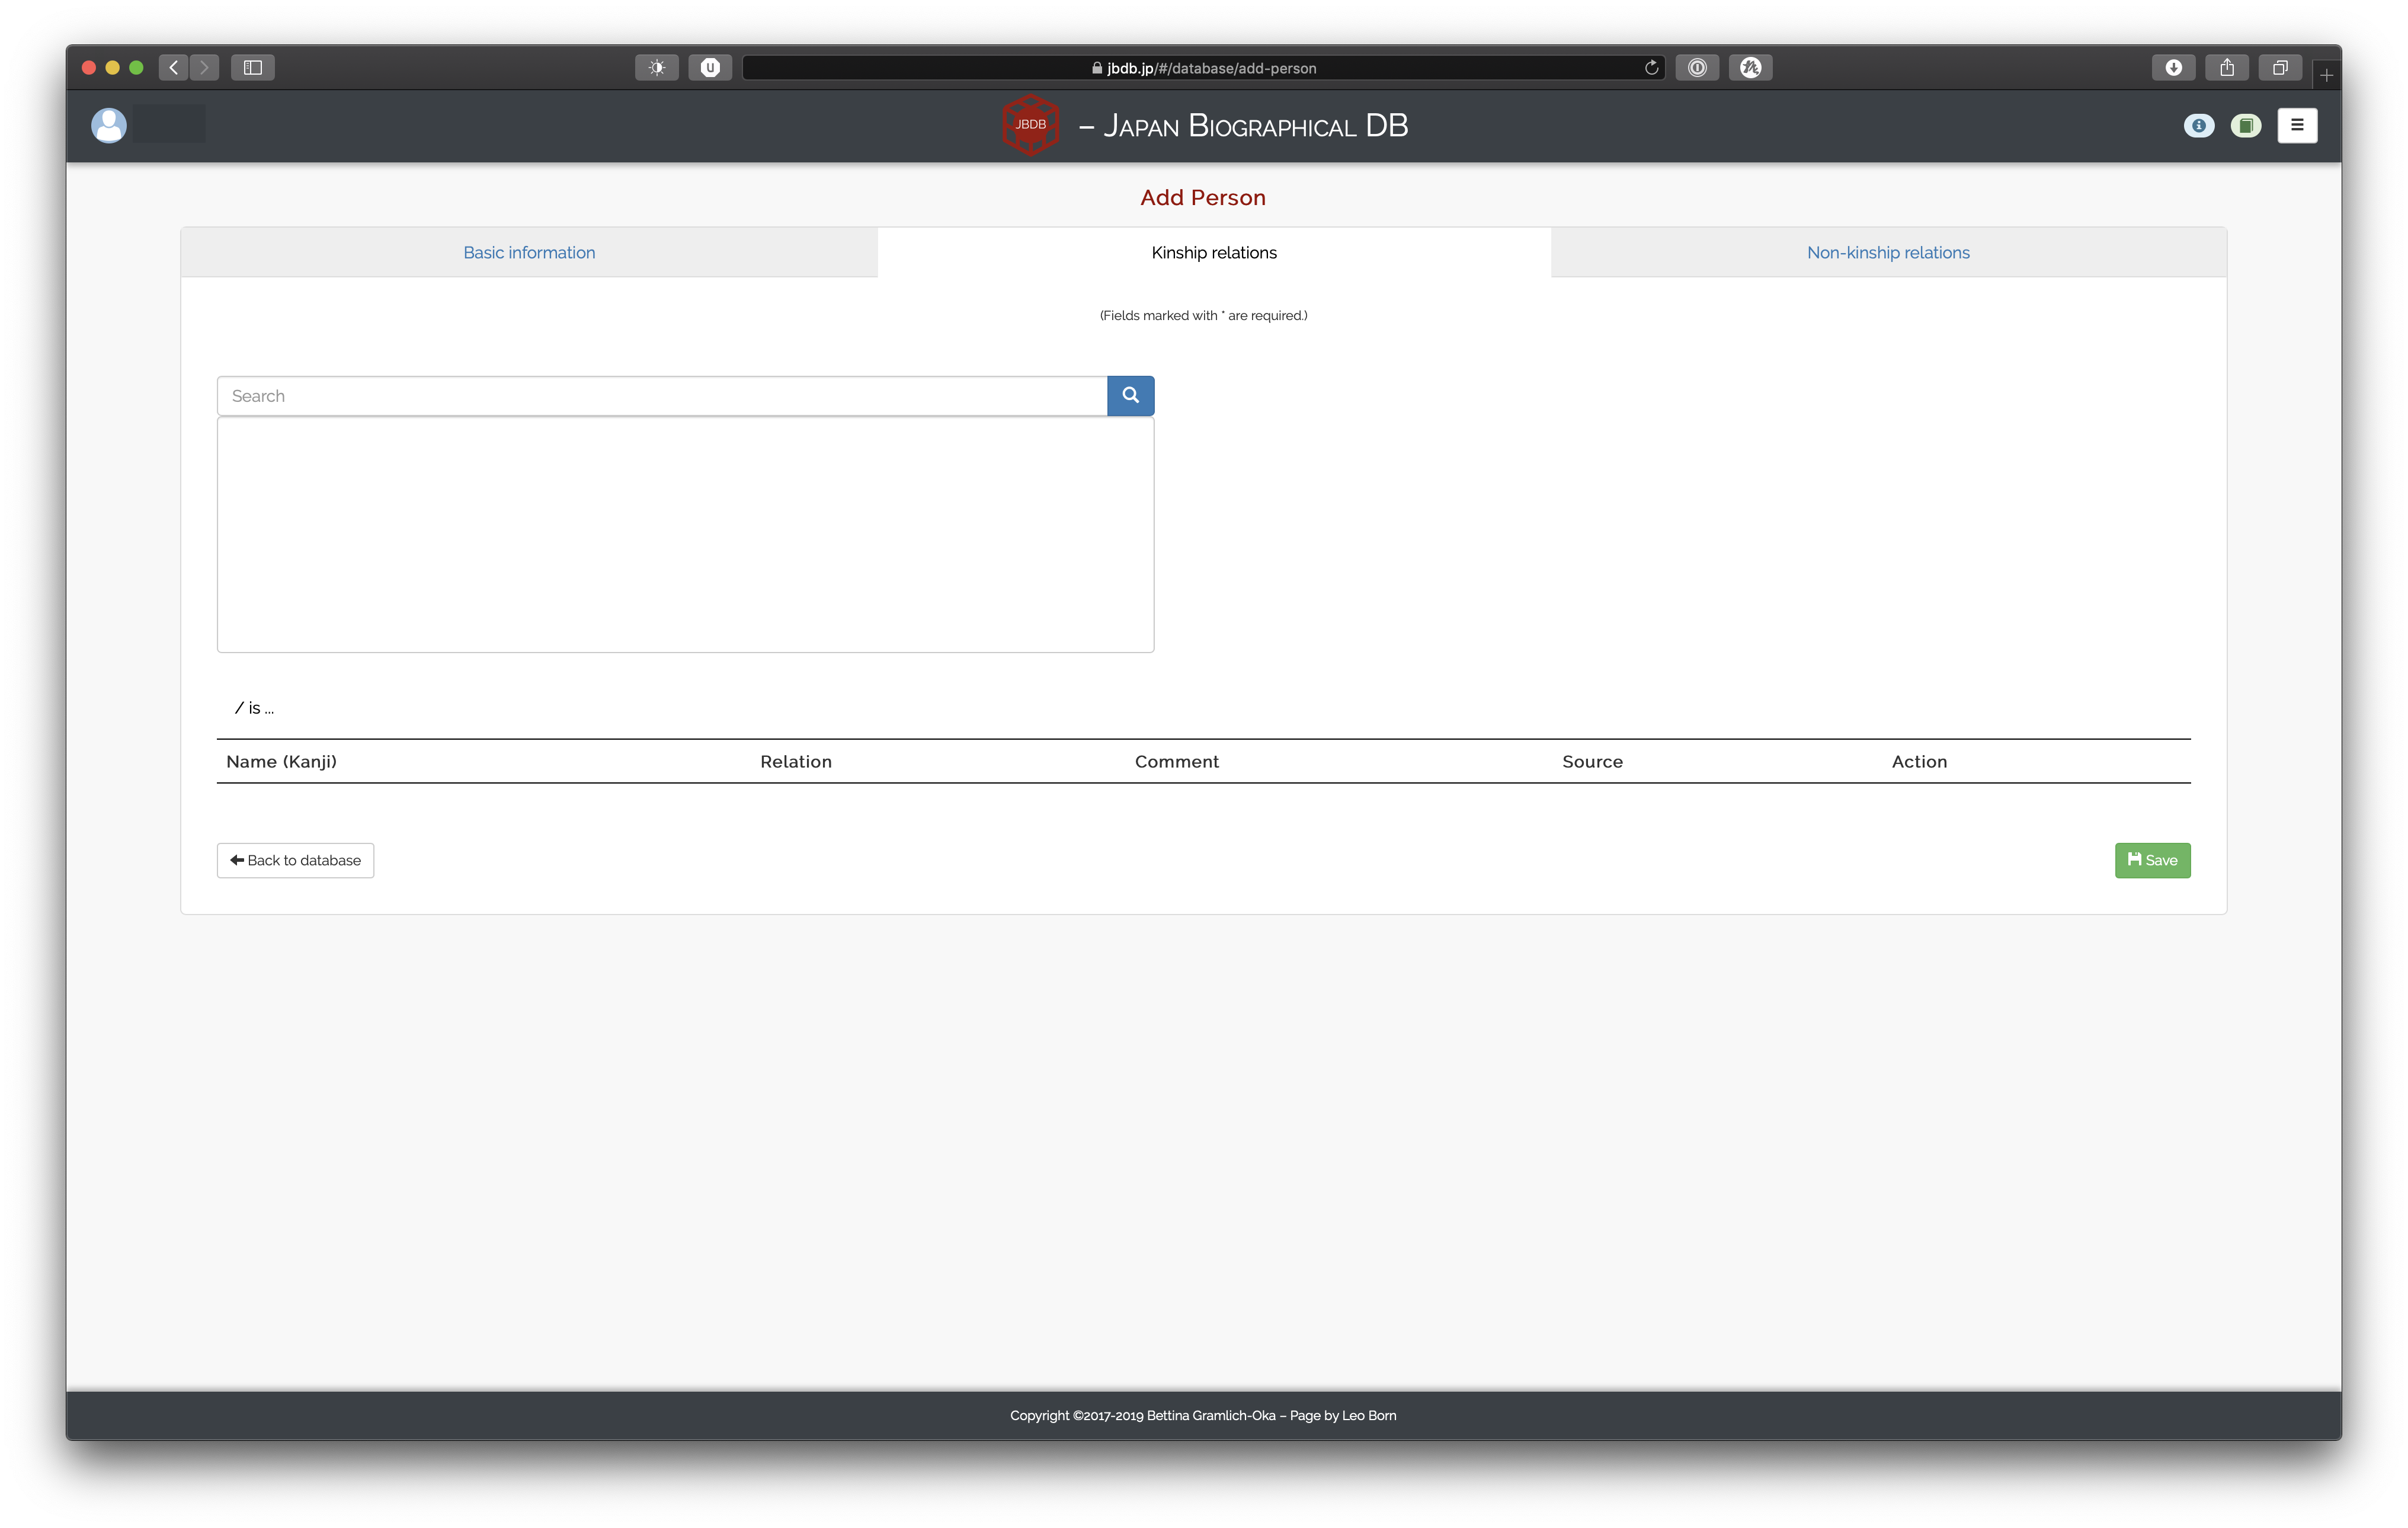Click the Action column header

[1919, 762]
